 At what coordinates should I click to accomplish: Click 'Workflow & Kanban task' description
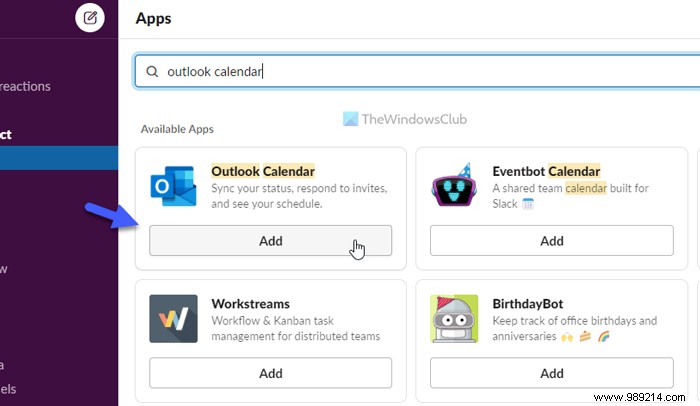pyautogui.click(x=296, y=328)
